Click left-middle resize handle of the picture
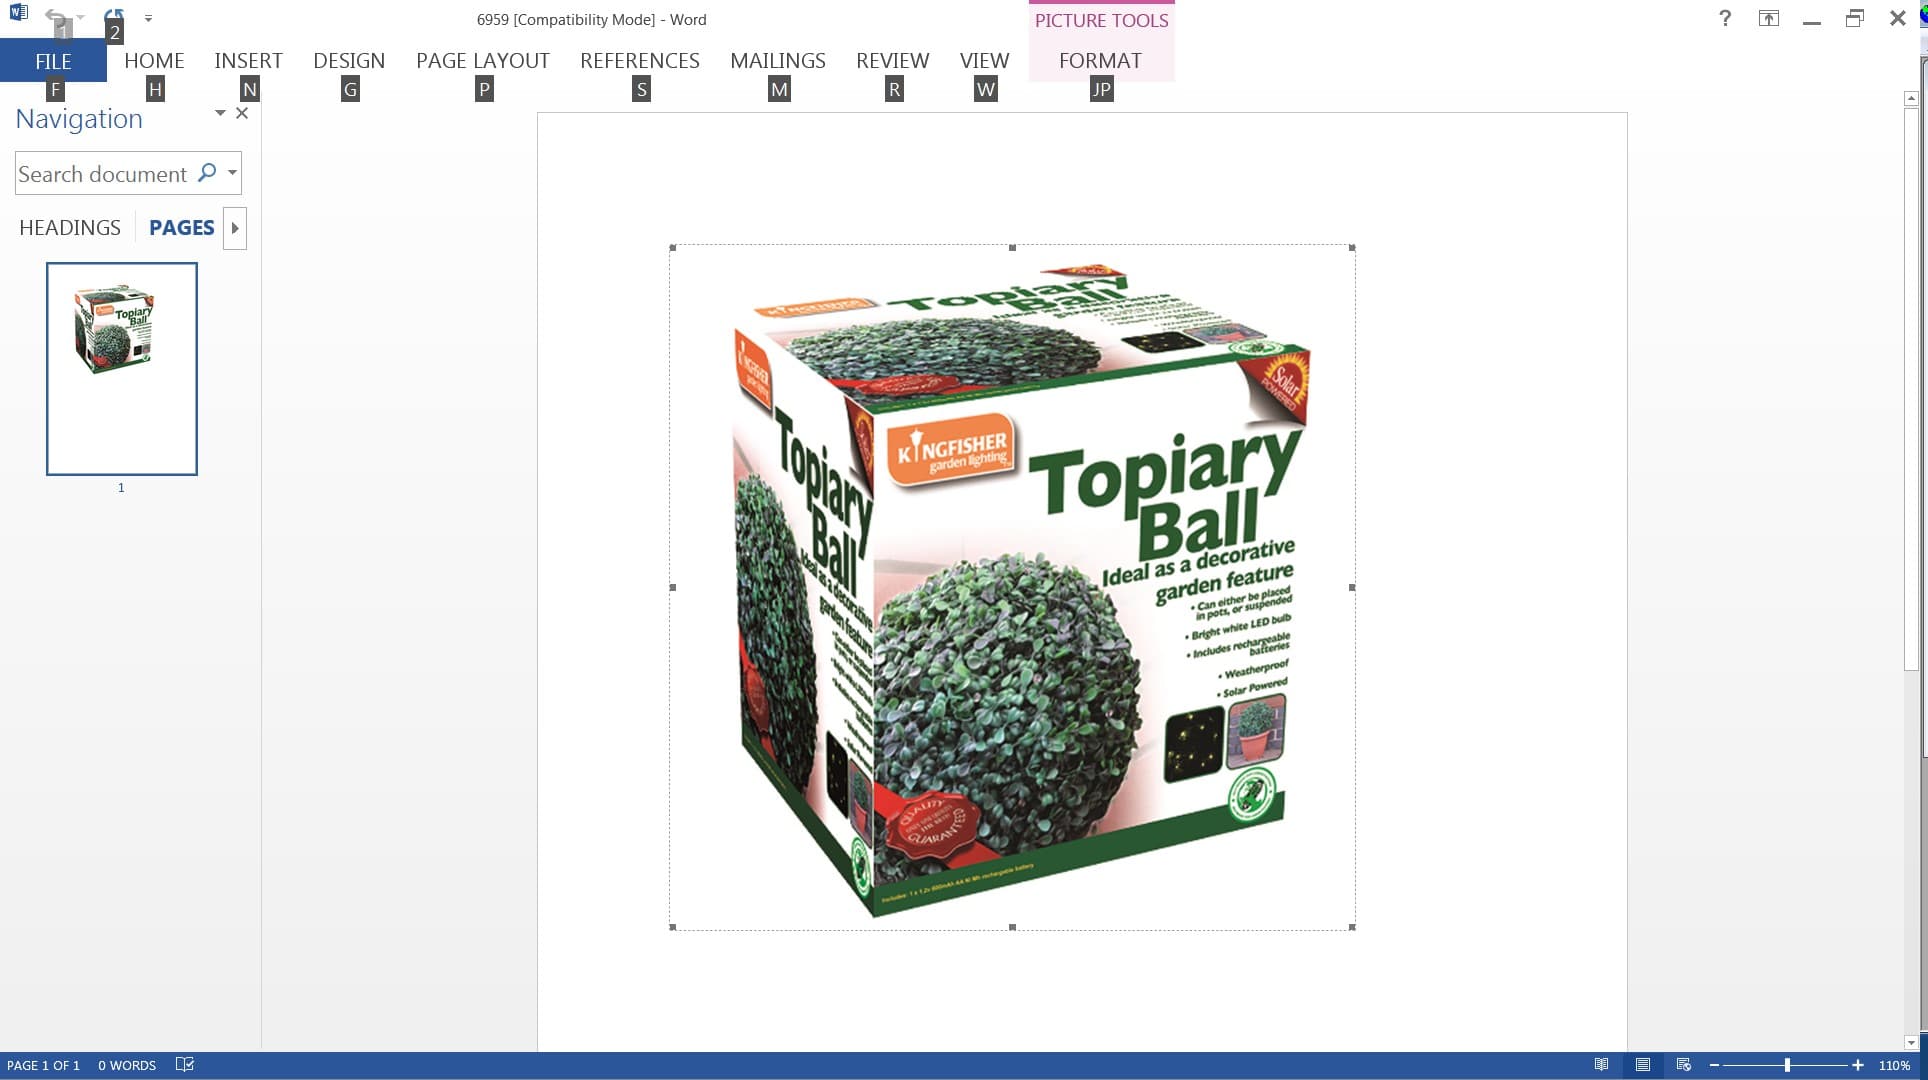 tap(673, 588)
